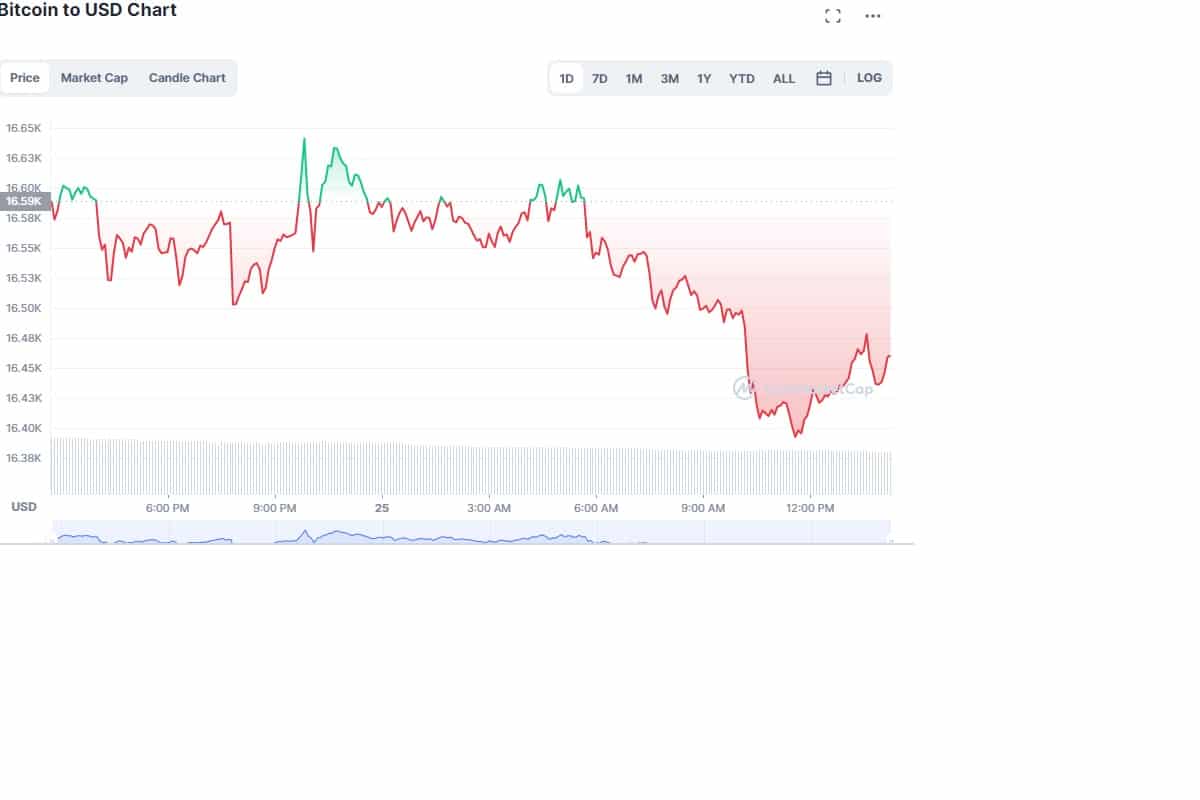Select the 3M time range
Image resolution: width=1200 pixels, height=800 pixels.
668,77
